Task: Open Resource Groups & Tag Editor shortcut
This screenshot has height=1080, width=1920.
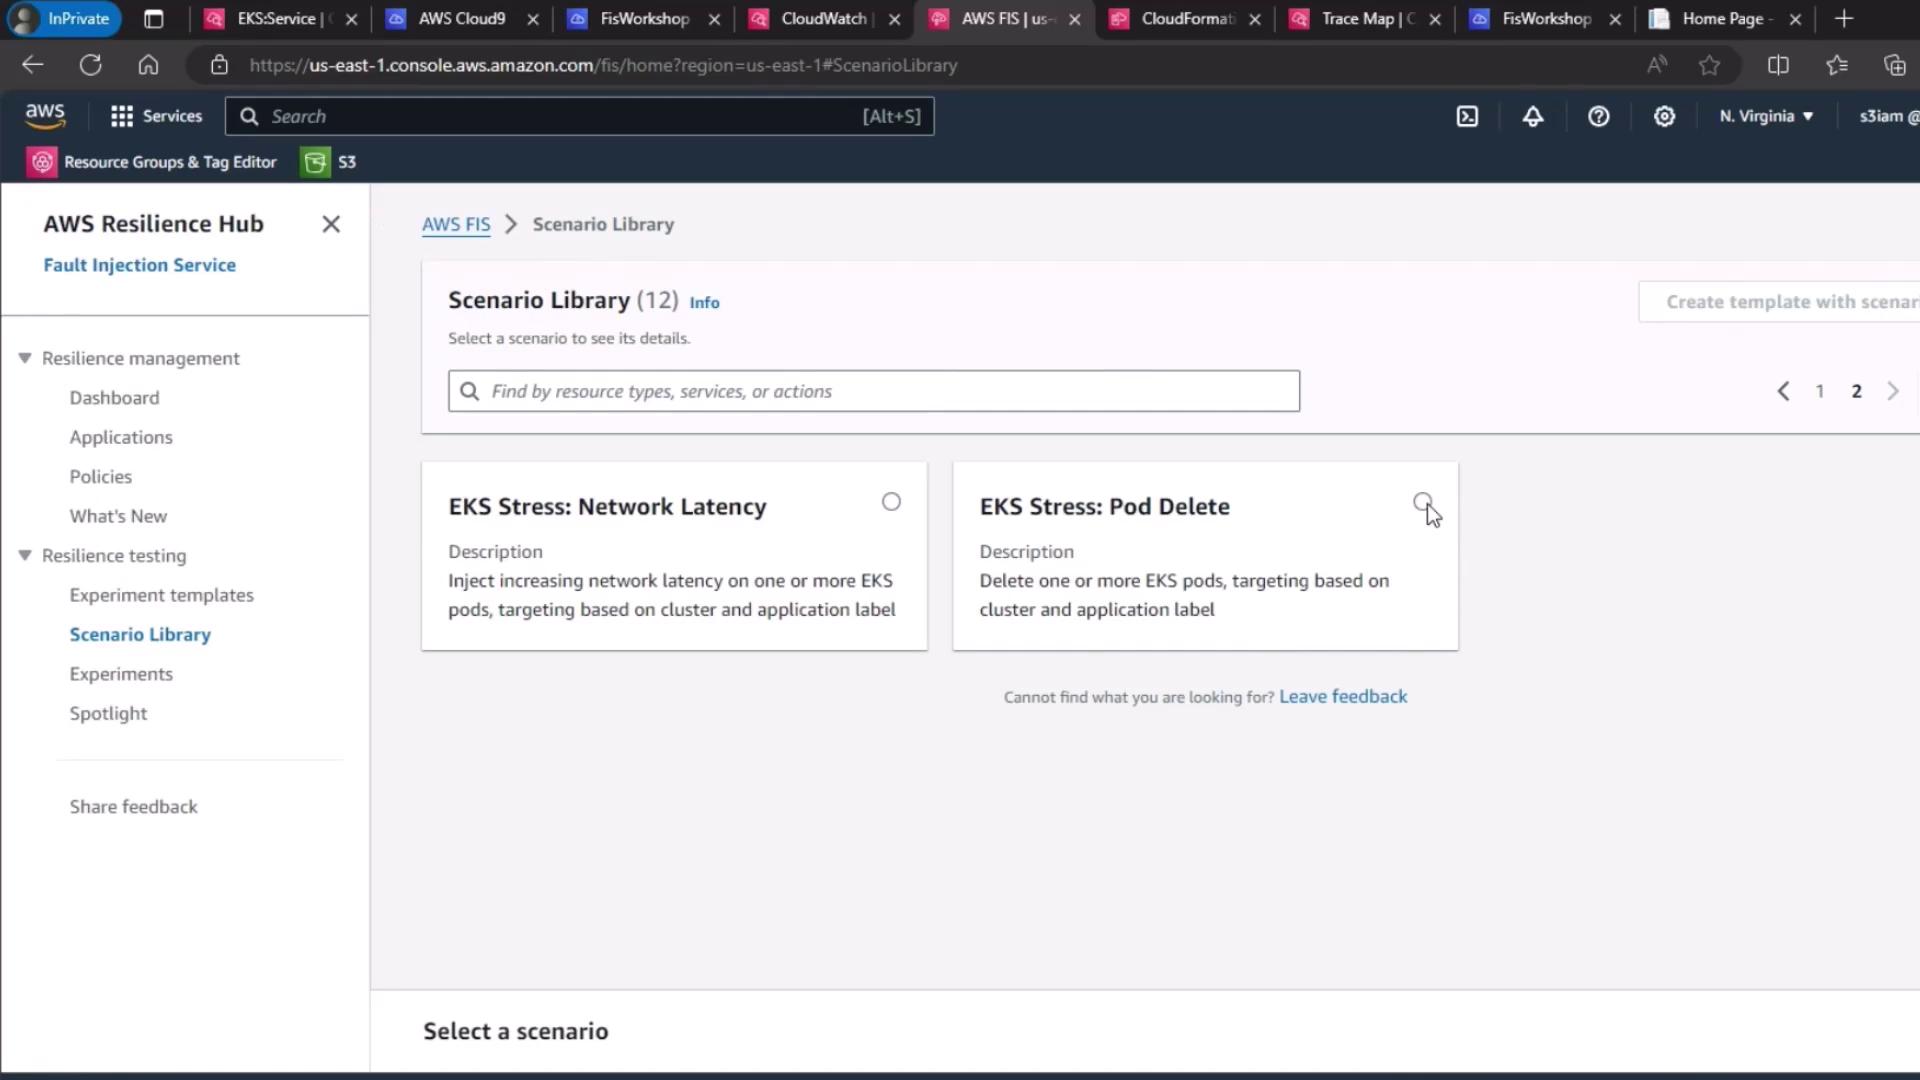Action: 152,162
